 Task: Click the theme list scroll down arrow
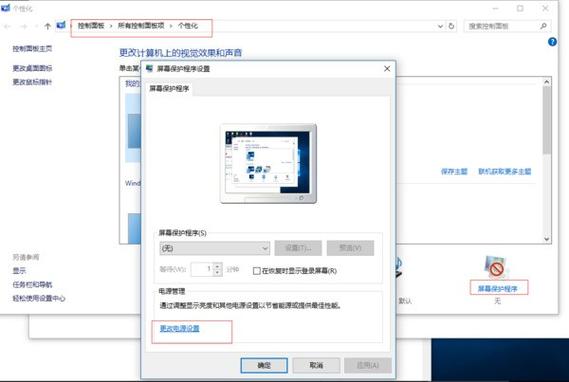[x=547, y=239]
